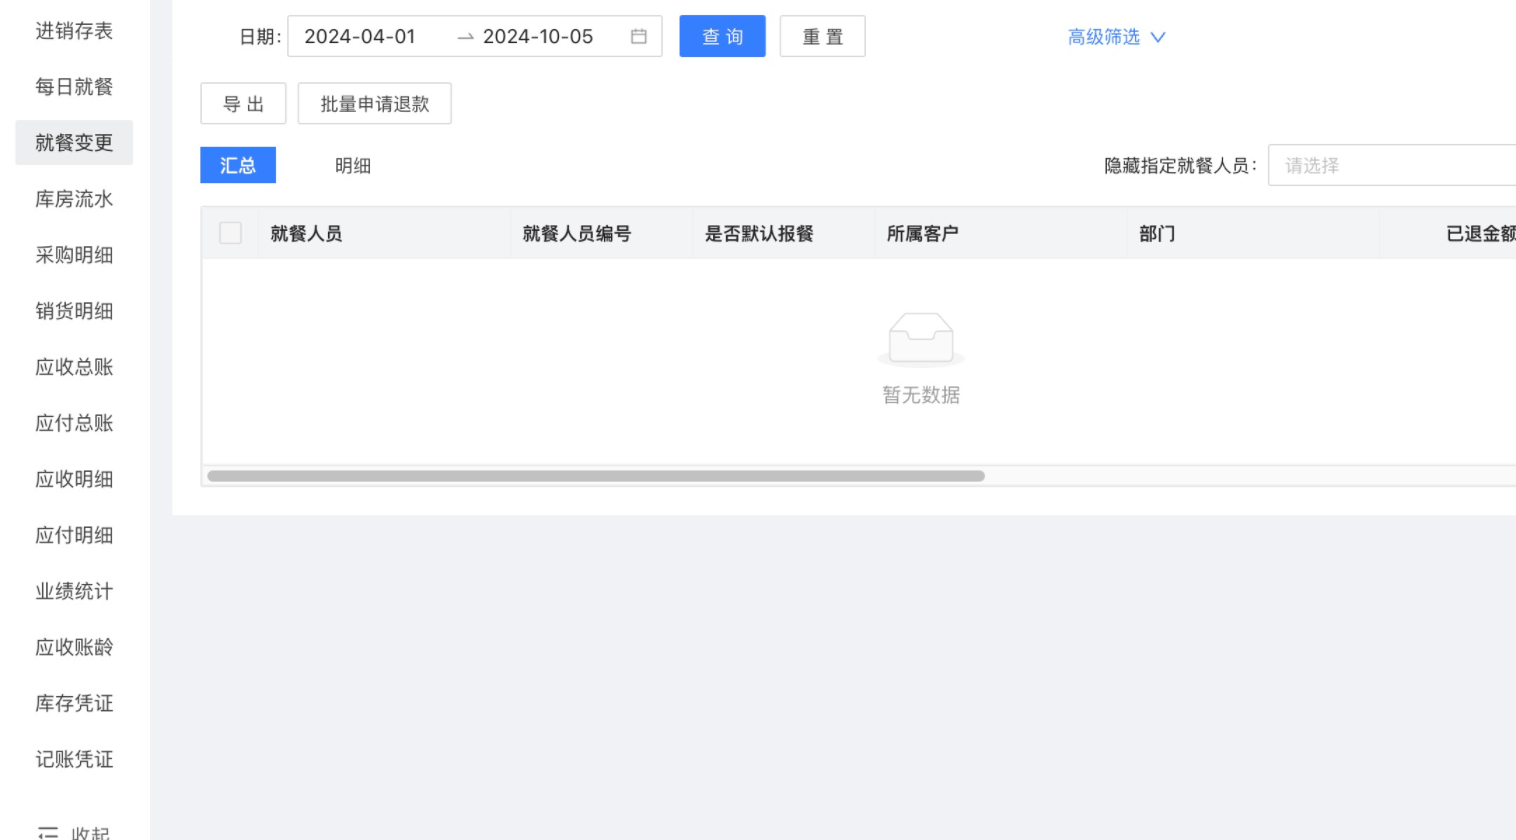Select 就餐变更 sidebar item
The height and width of the screenshot is (840, 1516).
click(x=74, y=143)
